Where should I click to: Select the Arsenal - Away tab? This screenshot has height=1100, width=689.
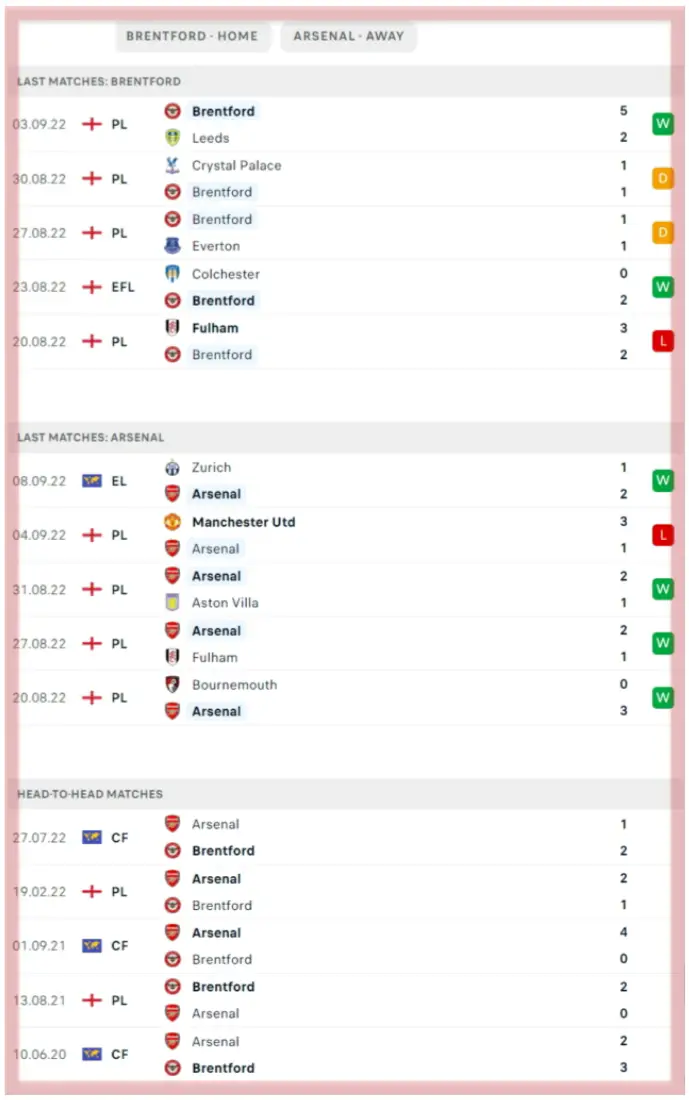349,36
